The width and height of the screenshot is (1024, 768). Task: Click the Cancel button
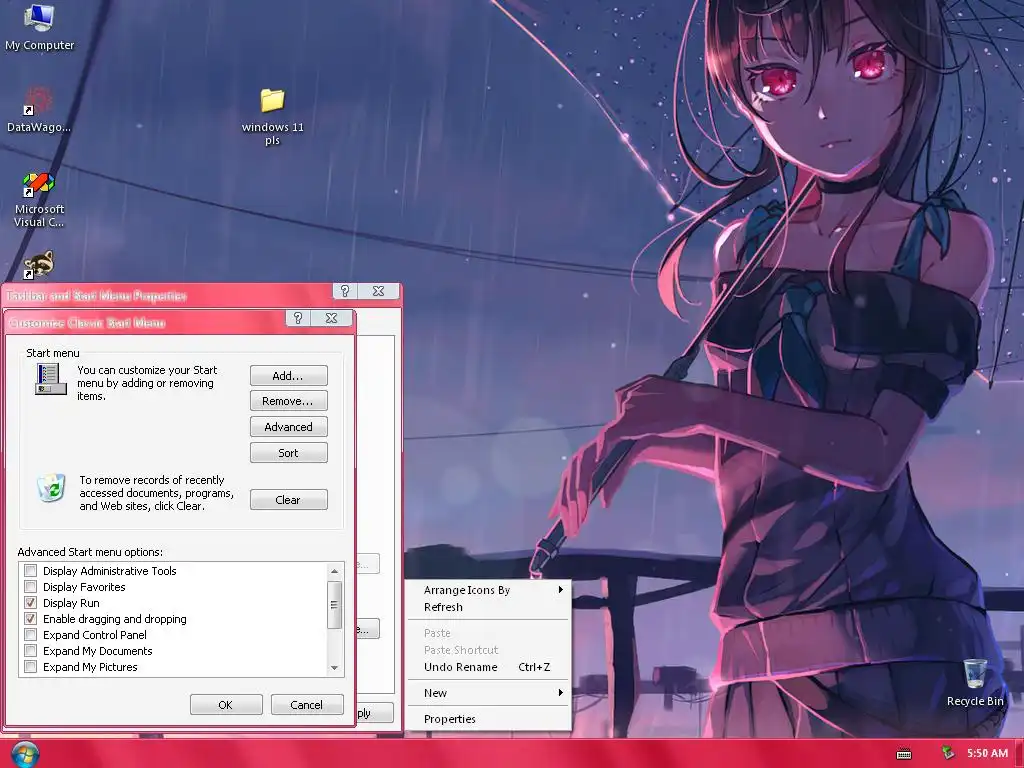(x=307, y=705)
